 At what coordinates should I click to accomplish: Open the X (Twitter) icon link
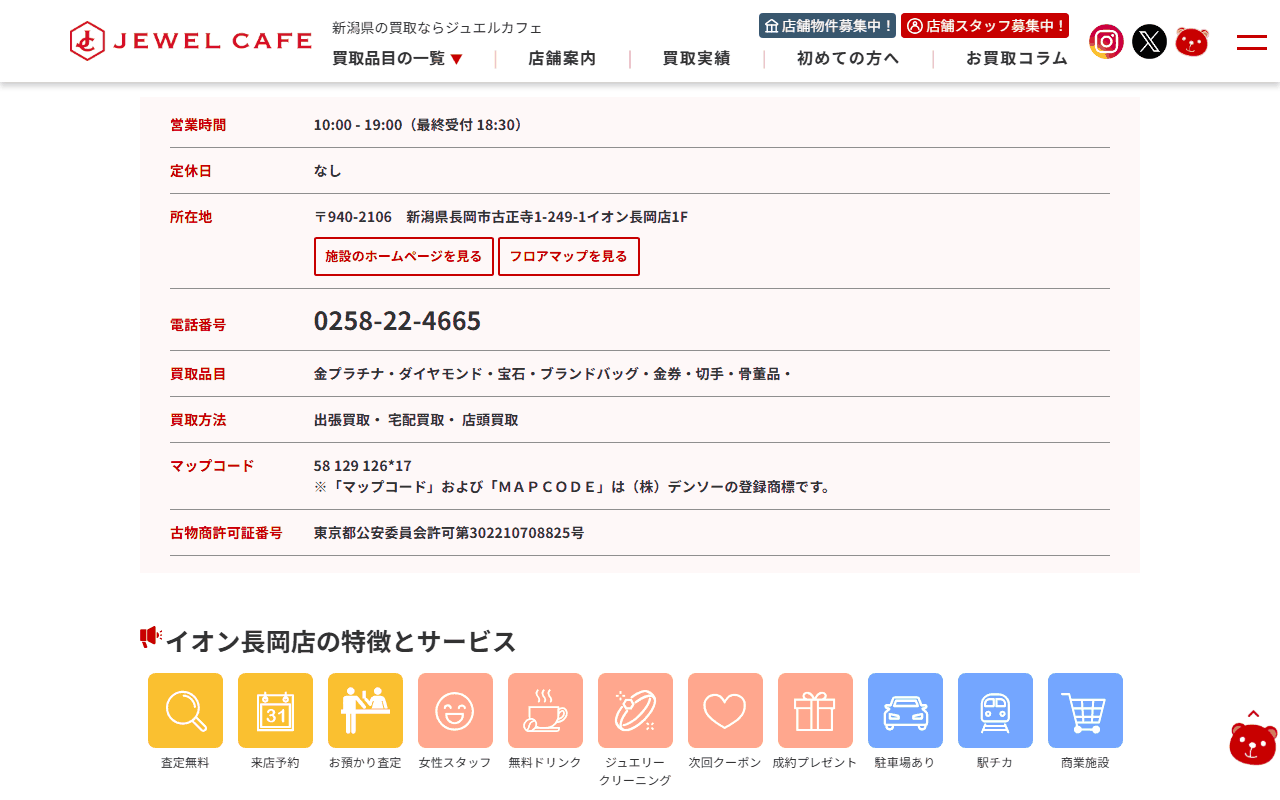[1149, 41]
